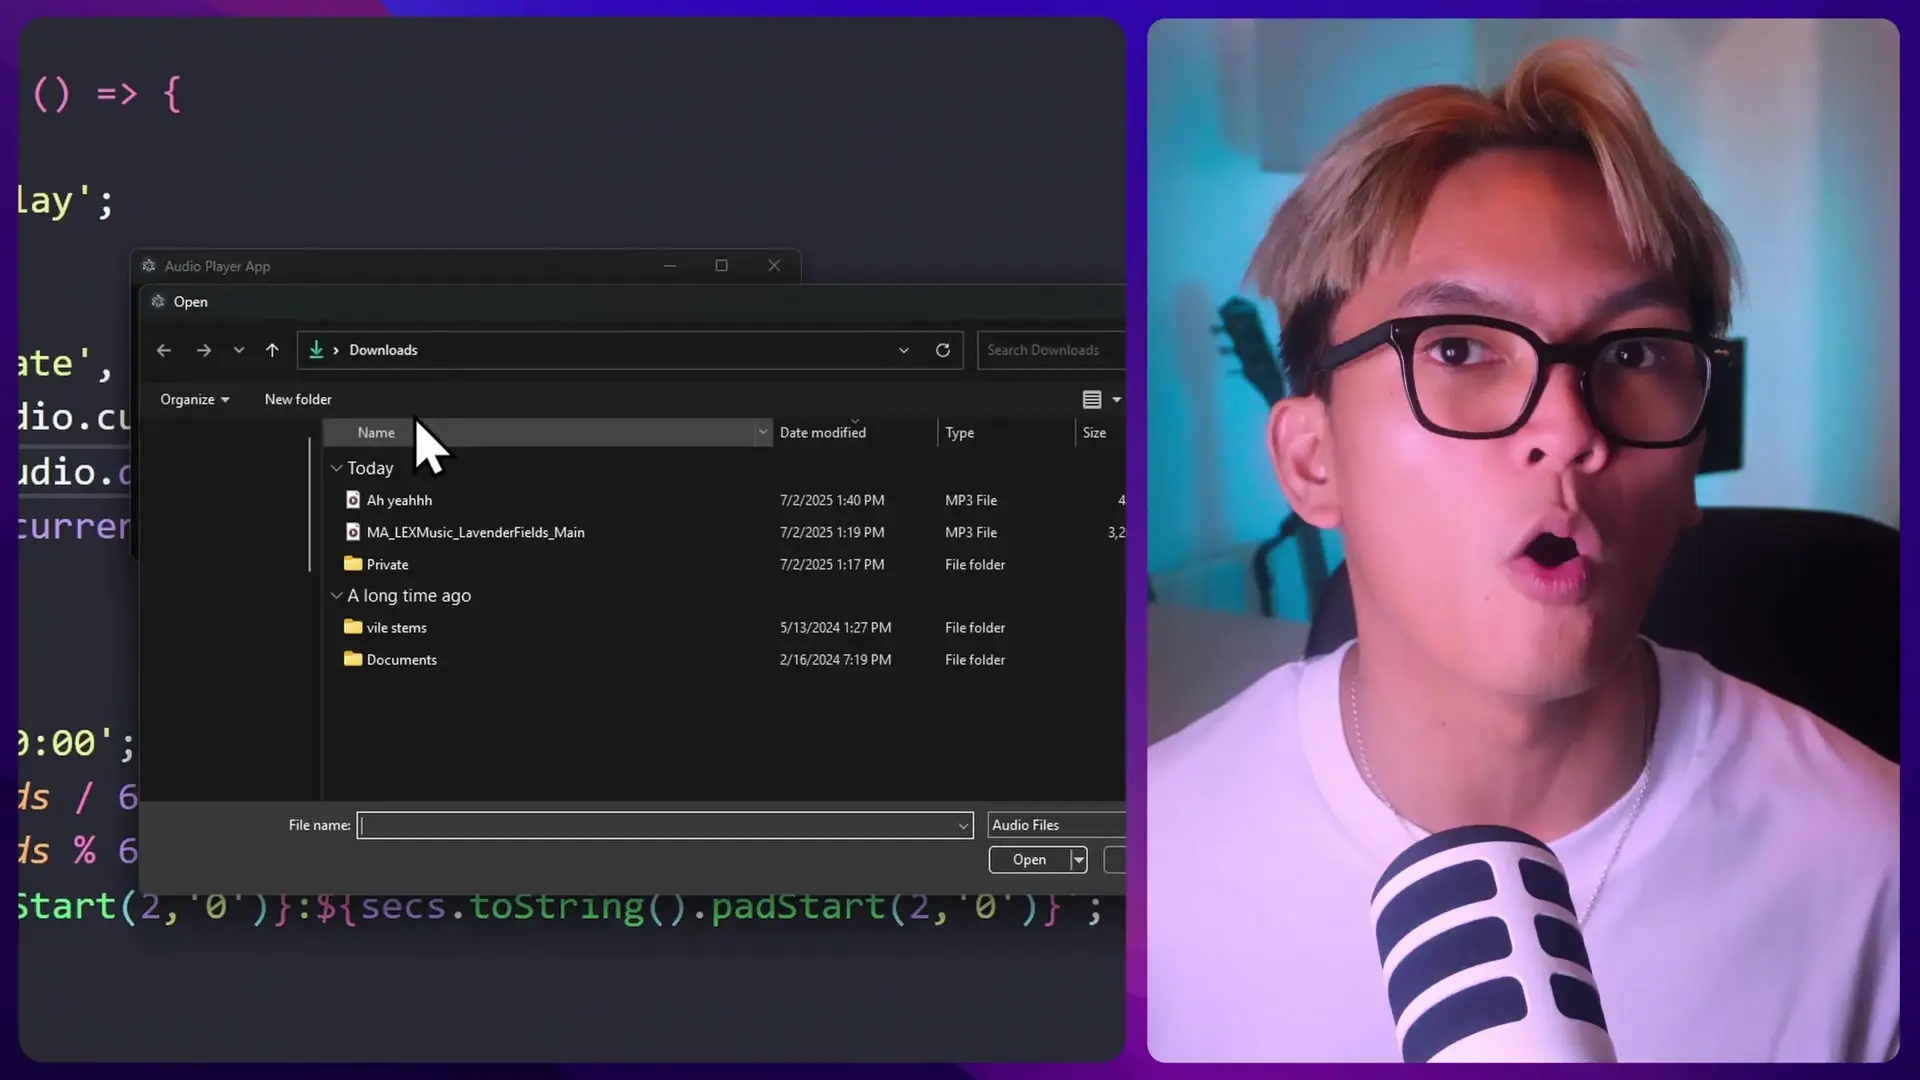The image size is (1920, 1080).
Task: Open the Audio Files type filter dropdown
Action: (1056, 825)
